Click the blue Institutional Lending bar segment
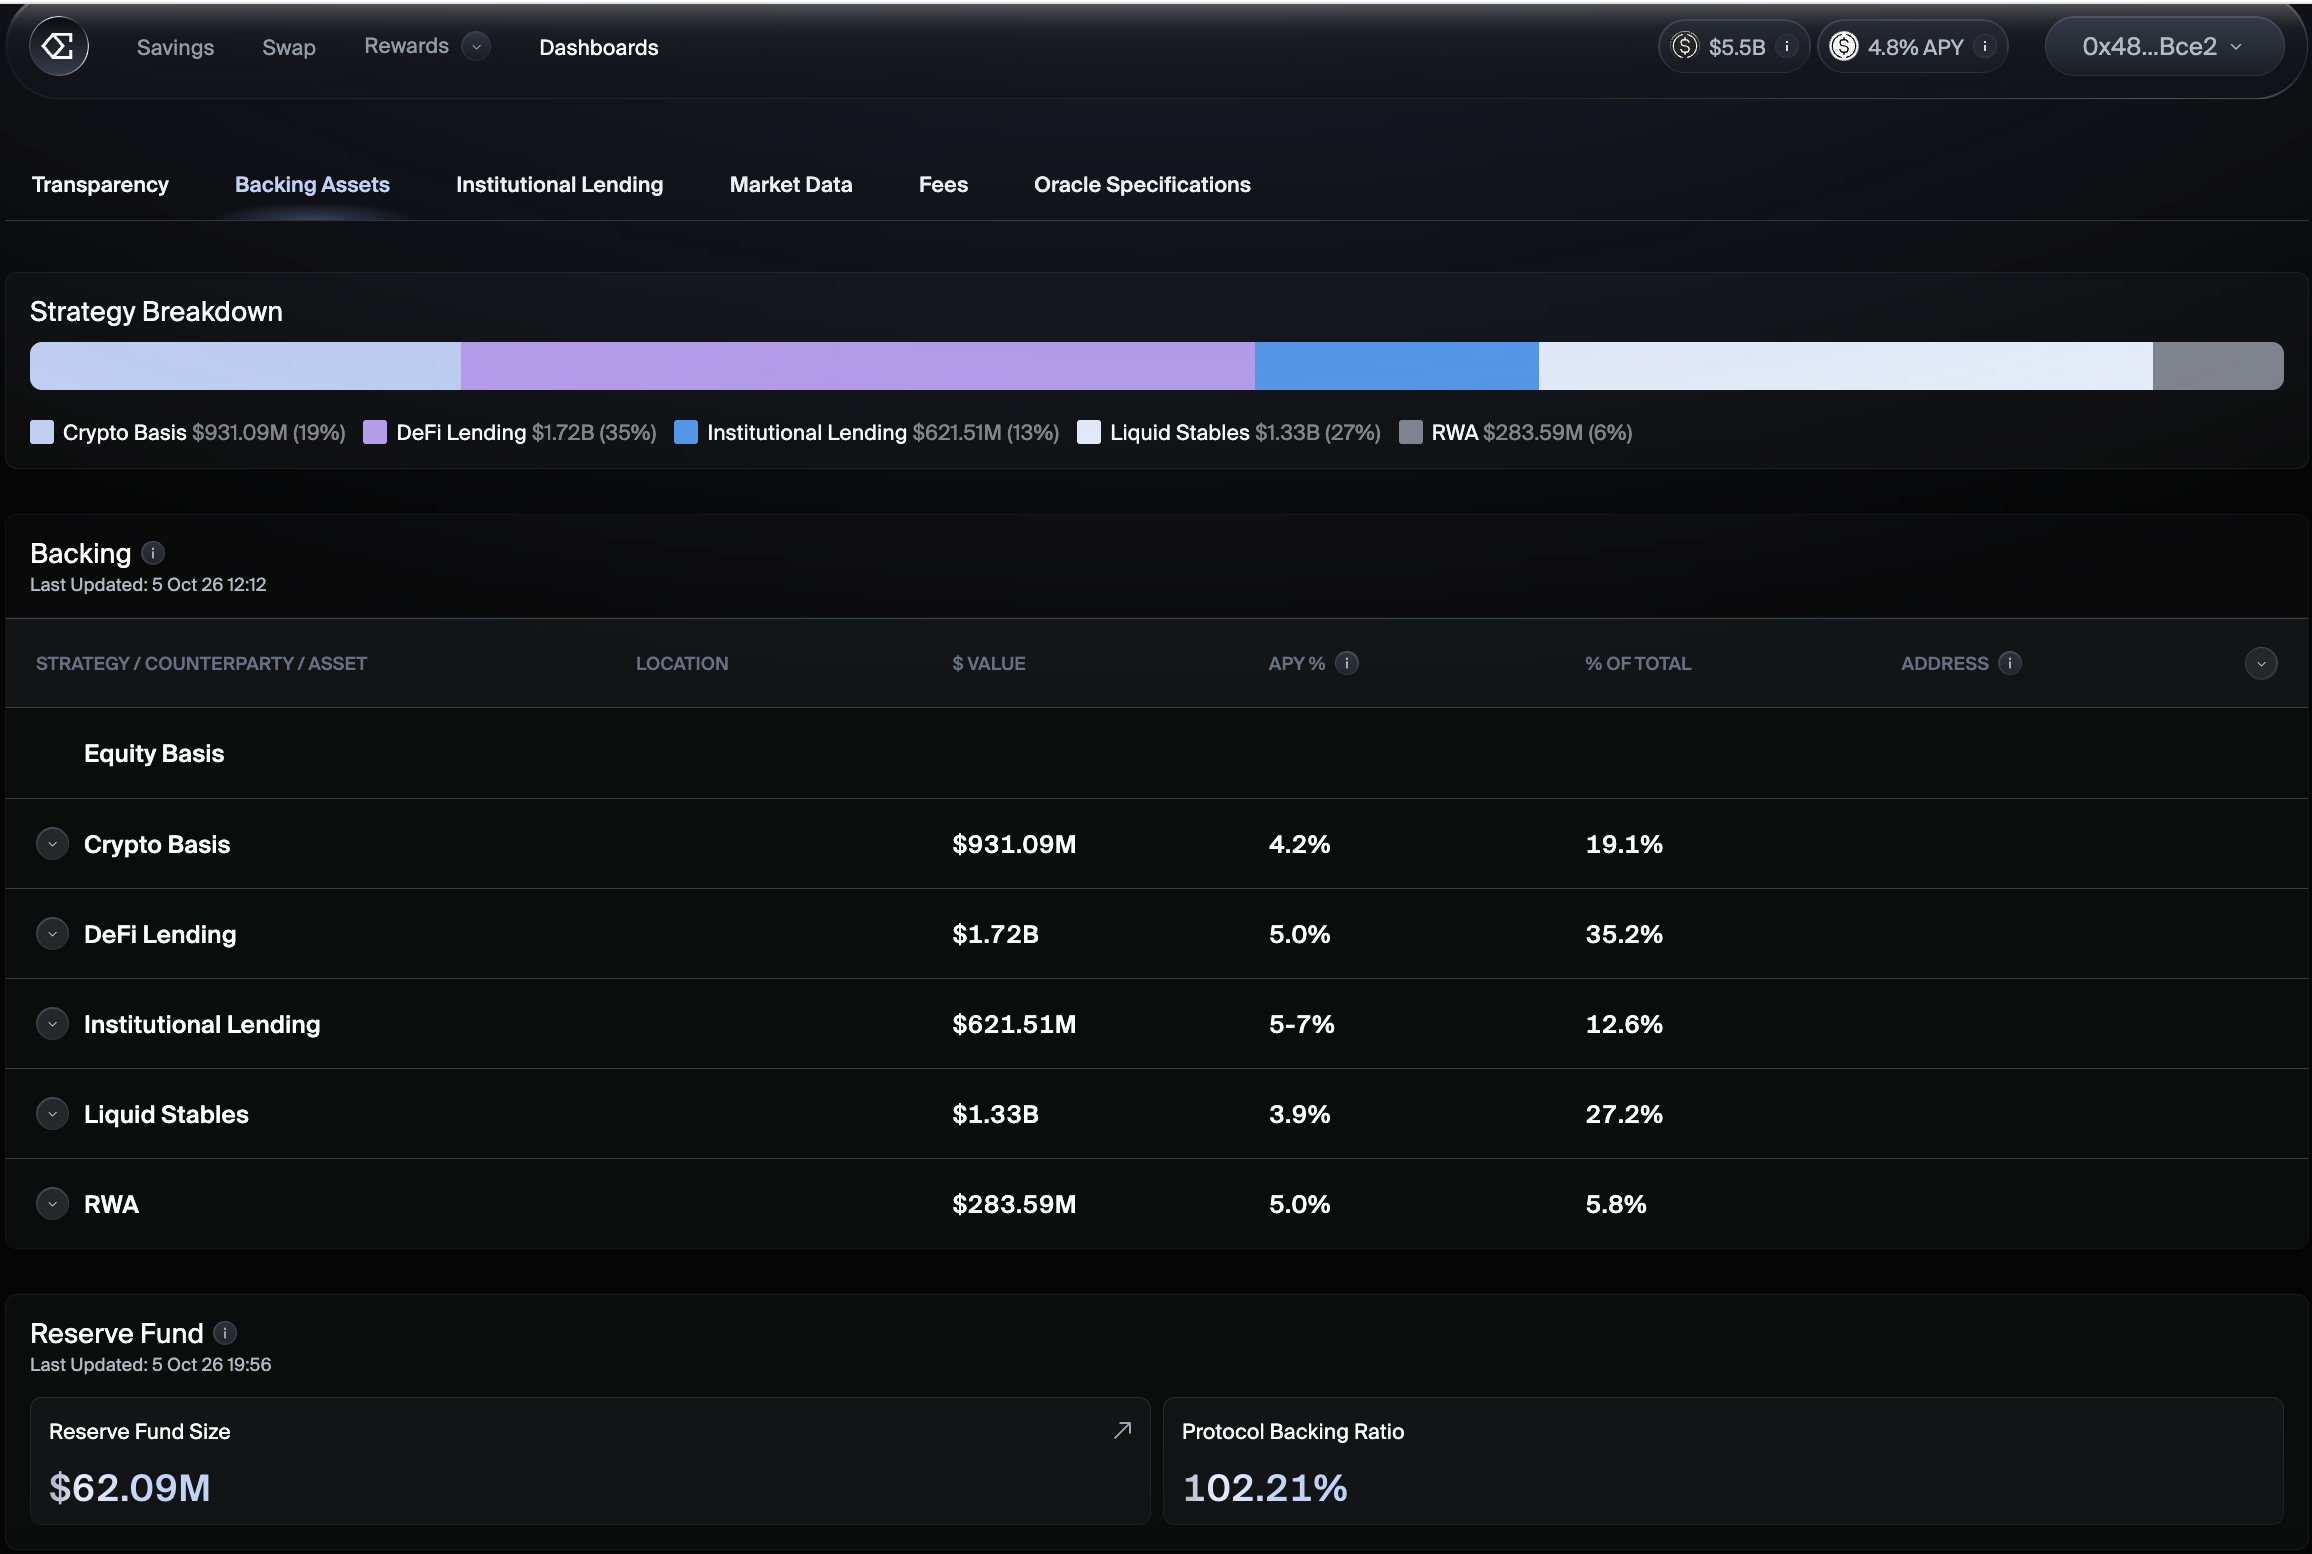Image resolution: width=2312 pixels, height=1554 pixels. [1397, 366]
